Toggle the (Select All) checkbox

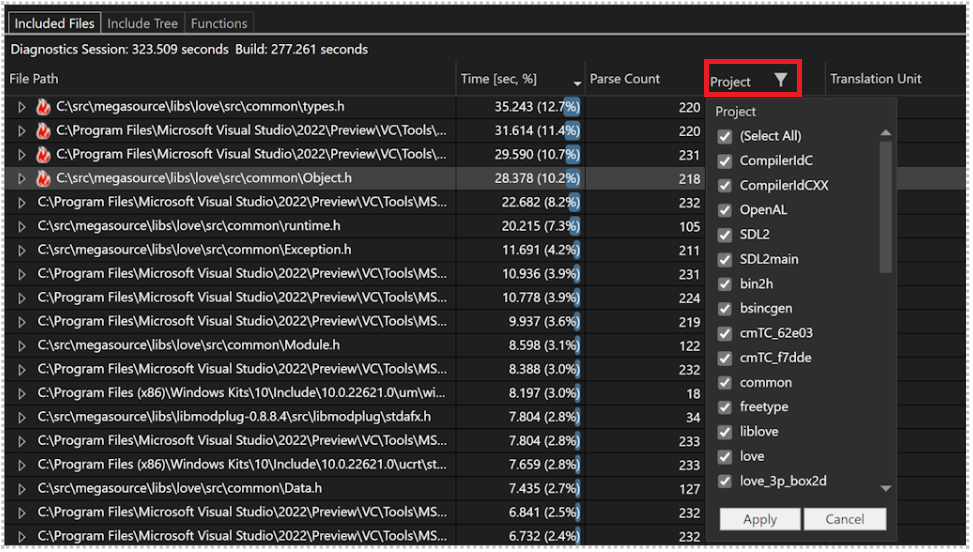[x=725, y=136]
